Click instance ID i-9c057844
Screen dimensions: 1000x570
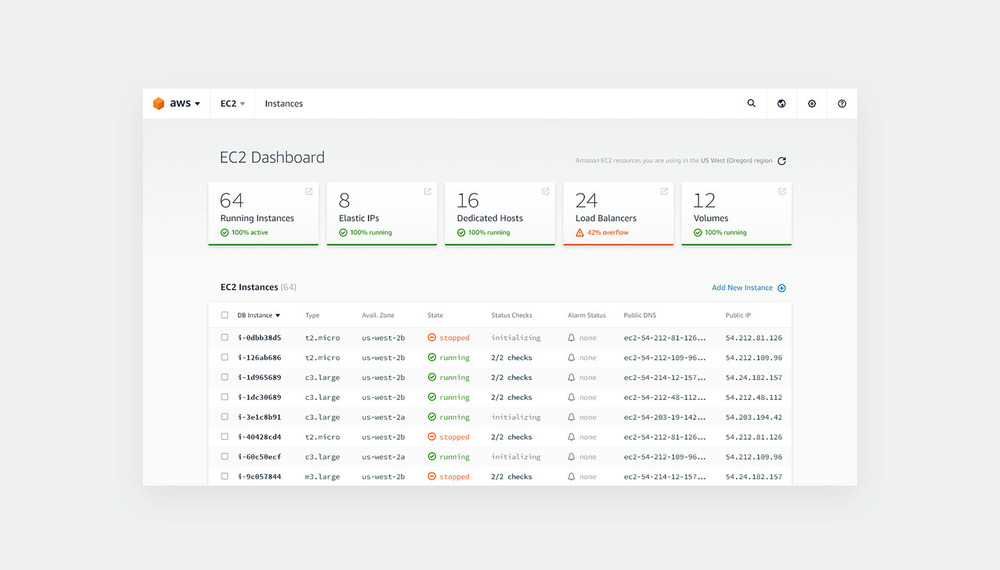[x=260, y=476]
